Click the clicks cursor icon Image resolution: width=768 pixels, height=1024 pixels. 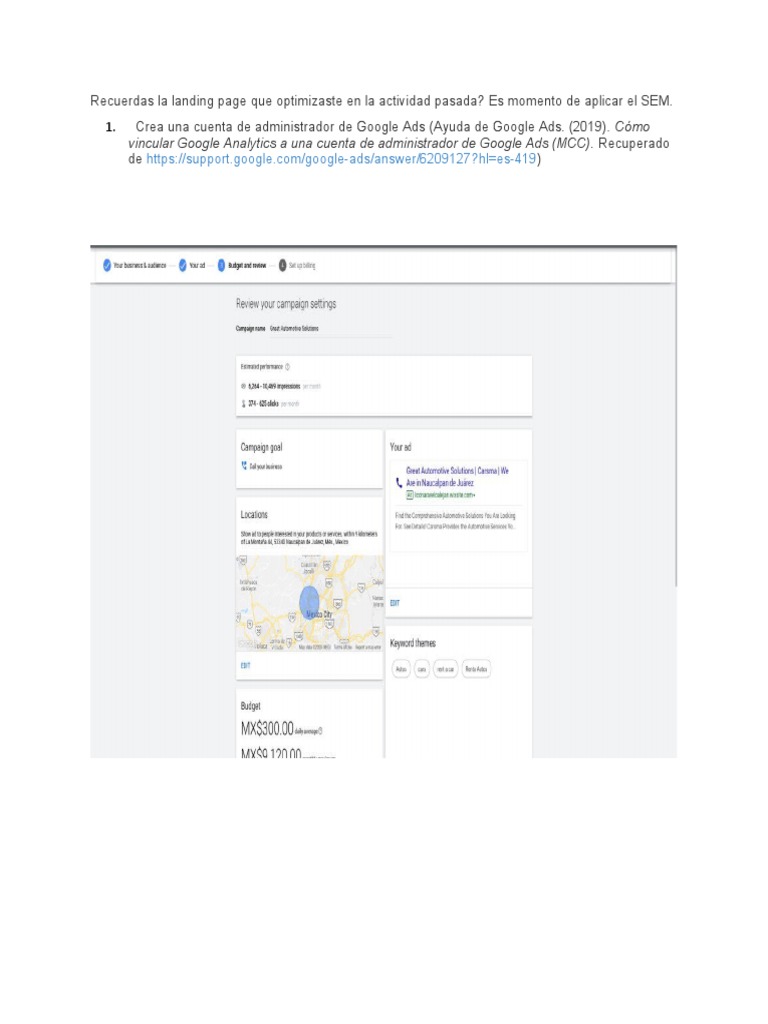244,404
